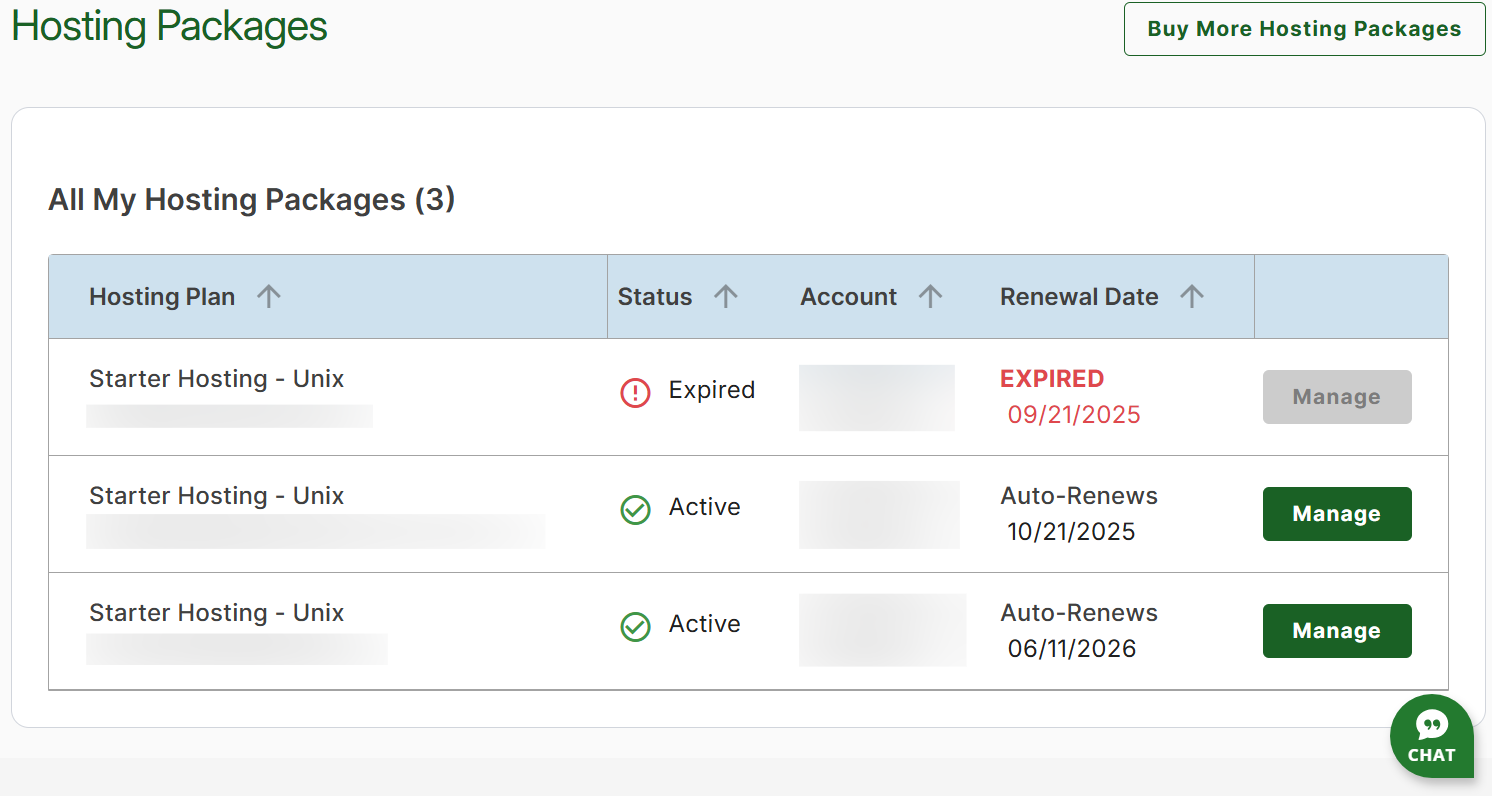Click the Auto-Renews 10/21/2025 date text
Image resolution: width=1492 pixels, height=796 pixels.
pos(1071,532)
